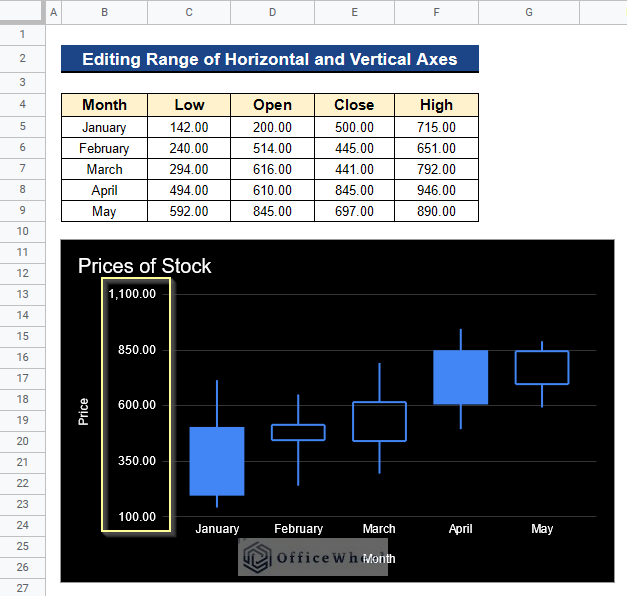Click the cell with value 294.00
The width and height of the screenshot is (627, 596).
[189, 169]
